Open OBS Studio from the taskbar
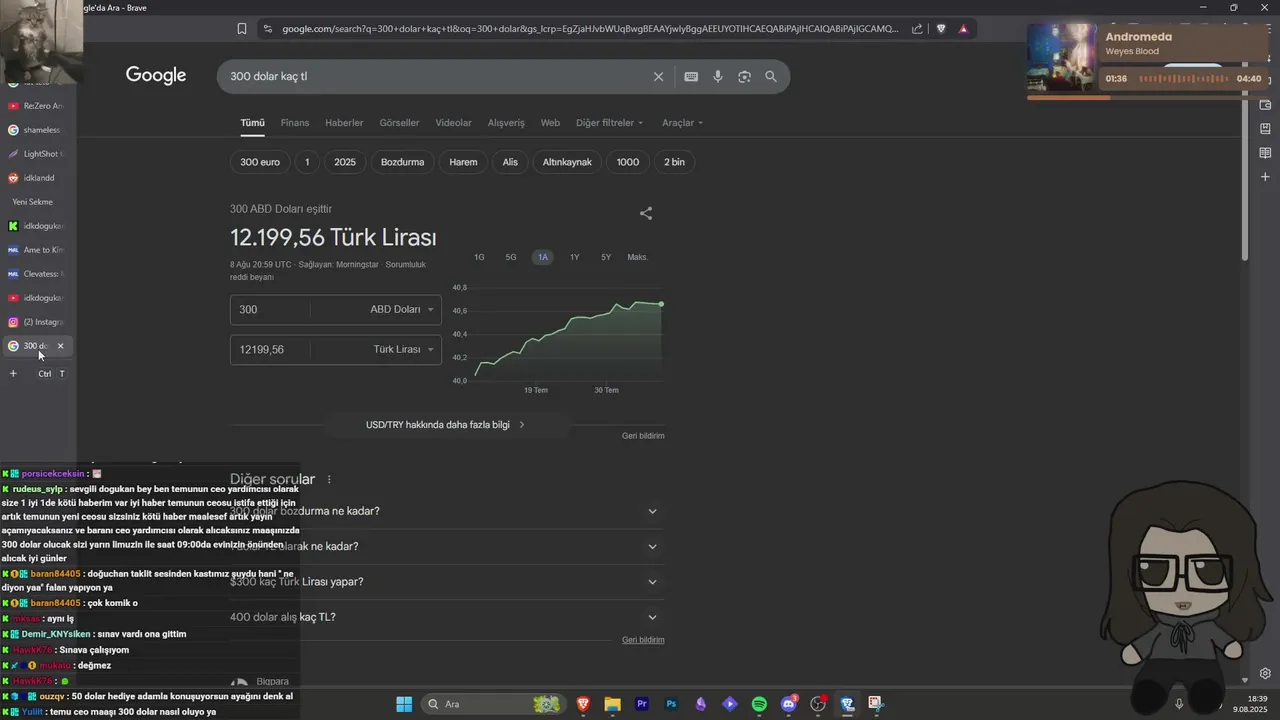This screenshot has width=1280, height=720. coord(818,704)
